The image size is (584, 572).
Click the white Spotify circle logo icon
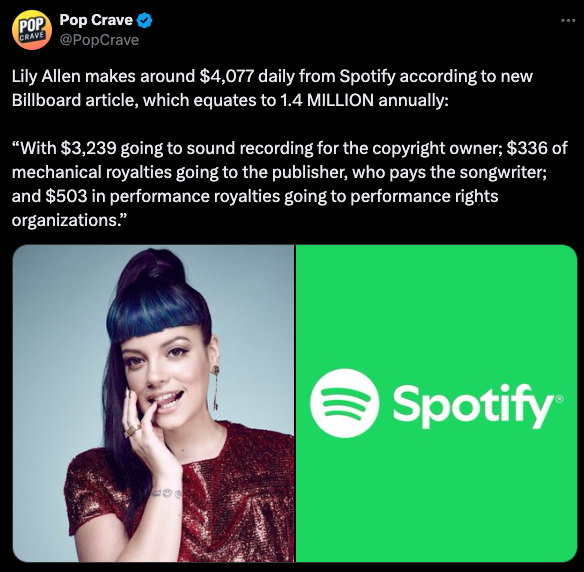pyautogui.click(x=345, y=403)
